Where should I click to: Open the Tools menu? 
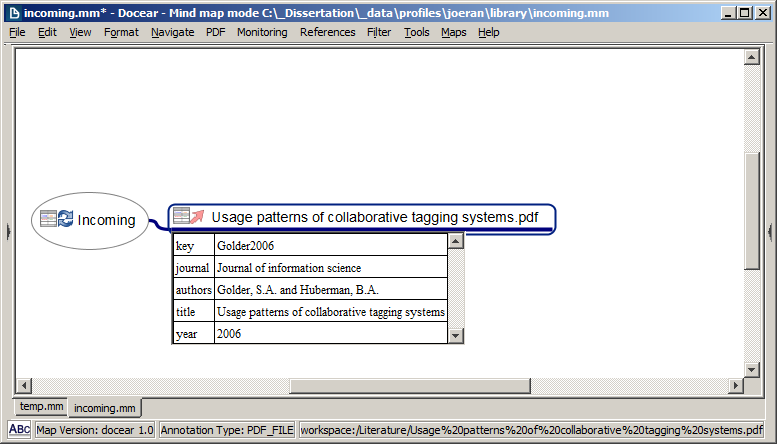click(x=416, y=32)
